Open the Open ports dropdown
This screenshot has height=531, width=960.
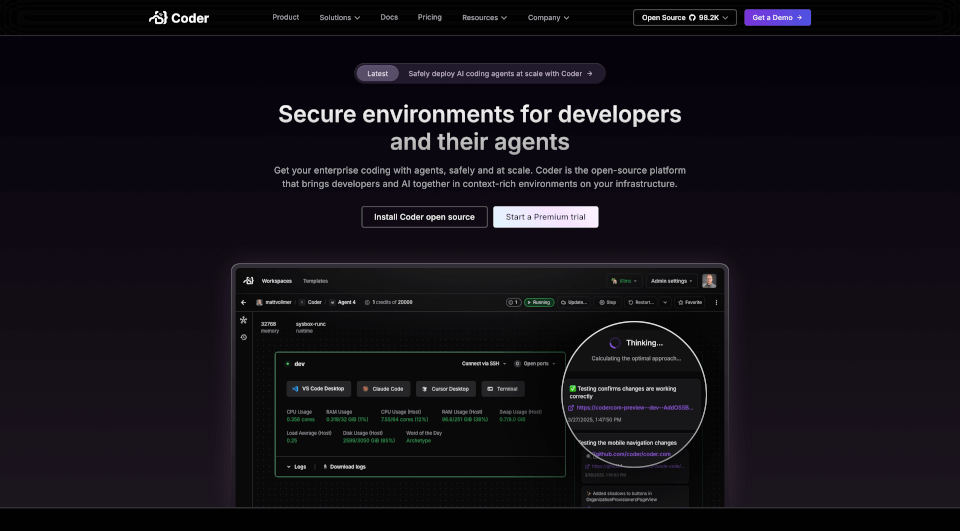point(534,364)
